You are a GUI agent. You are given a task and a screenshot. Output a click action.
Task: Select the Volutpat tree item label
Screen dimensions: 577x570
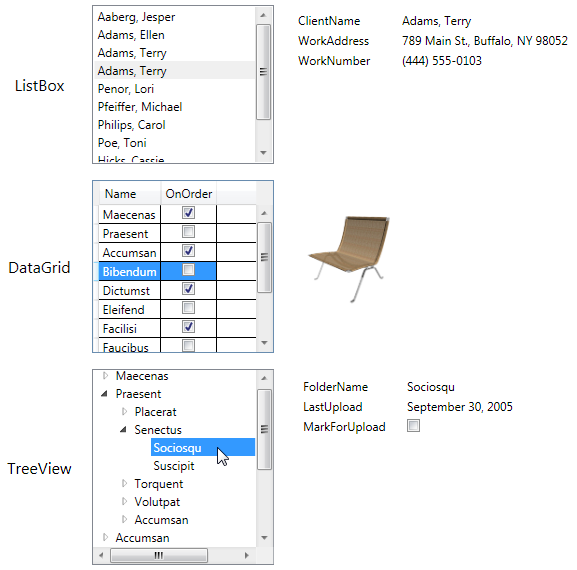point(157,502)
